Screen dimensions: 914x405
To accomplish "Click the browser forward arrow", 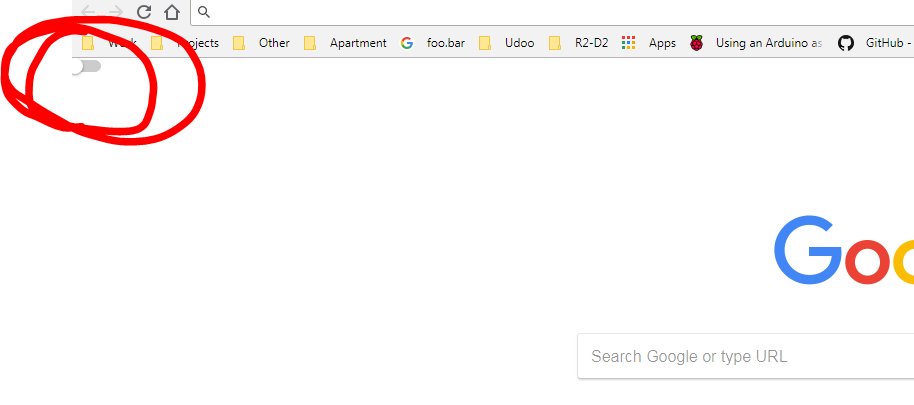I will coord(116,12).
